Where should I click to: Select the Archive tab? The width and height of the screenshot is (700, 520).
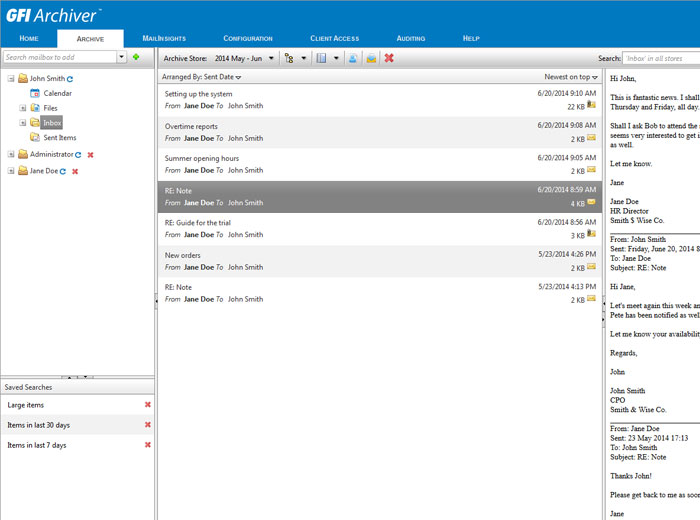point(90,39)
